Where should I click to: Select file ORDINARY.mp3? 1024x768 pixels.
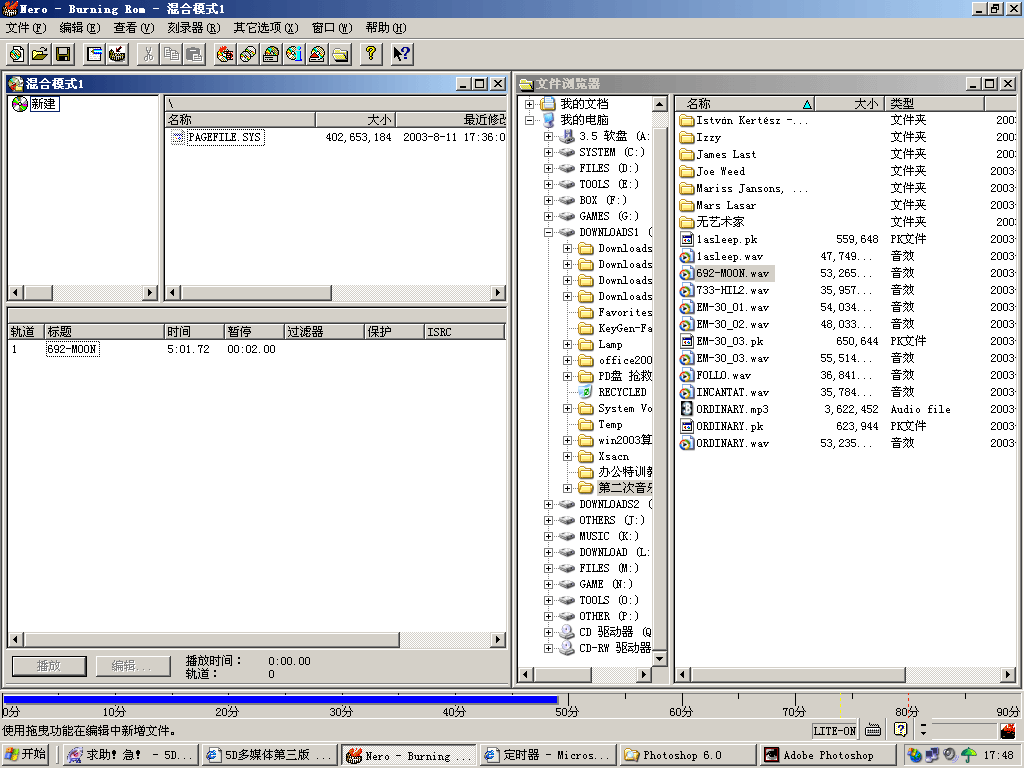pyautogui.click(x=732, y=409)
